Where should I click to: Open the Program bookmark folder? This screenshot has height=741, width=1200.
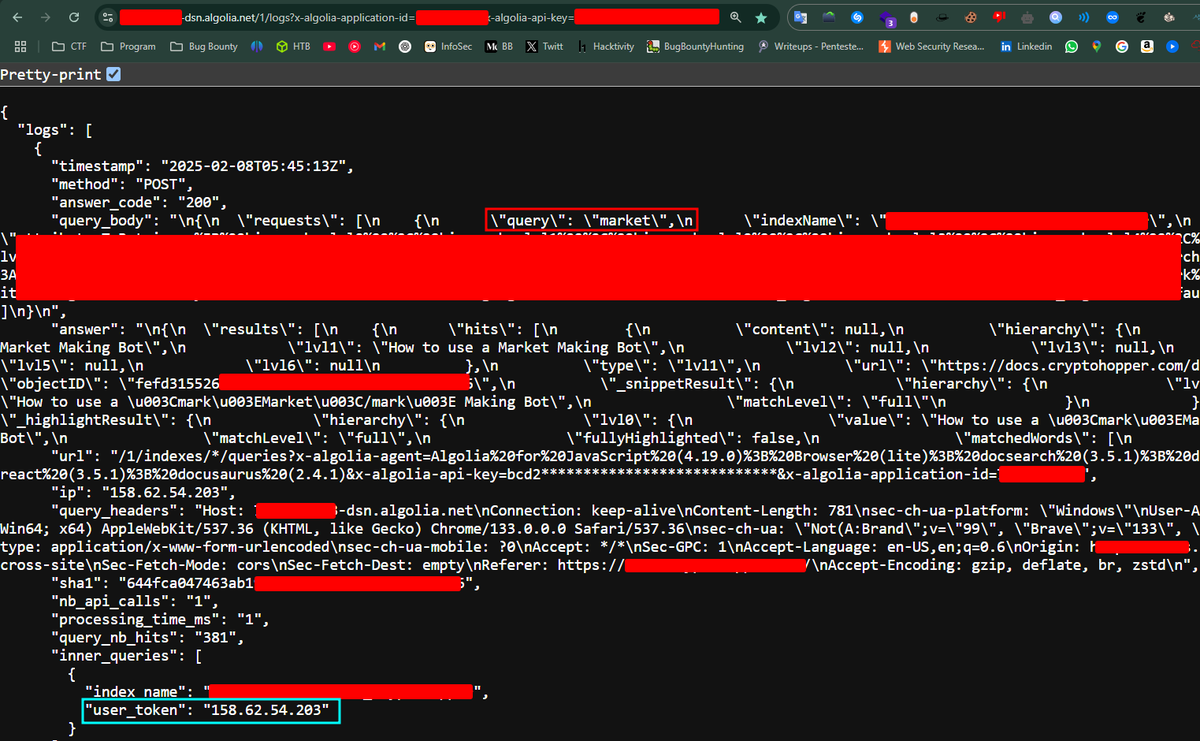(127, 46)
